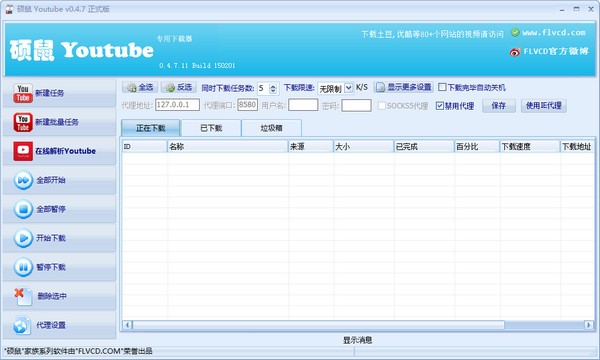Open 代理设置 proxy settings icon
Screen dimensions: 600x360
click(x=22, y=325)
